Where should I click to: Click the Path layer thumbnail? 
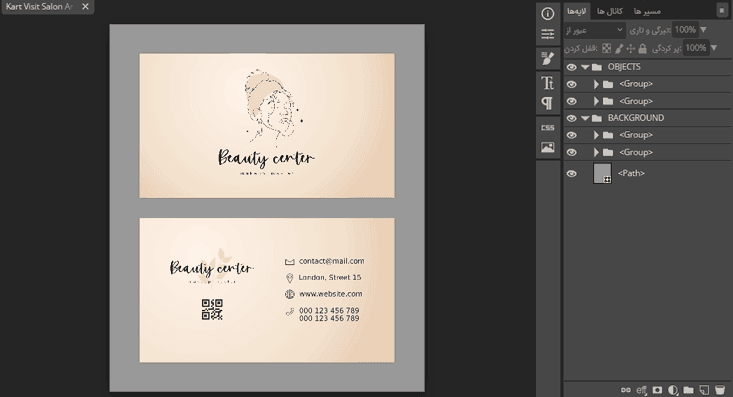(602, 173)
